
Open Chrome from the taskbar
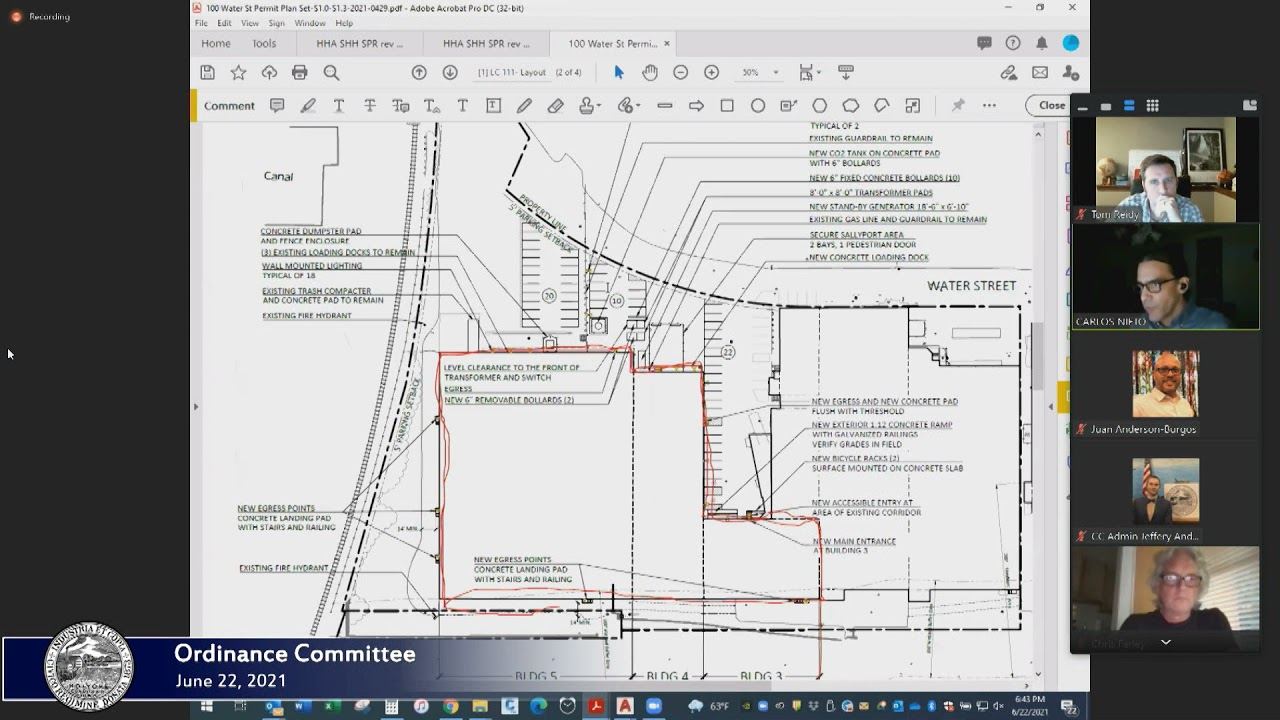pos(451,706)
